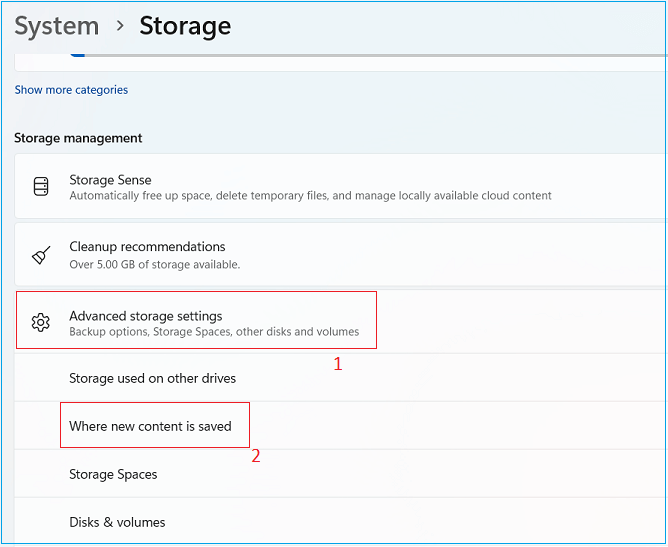Click the Storage page title
Screen dimensions: 668x547
[185, 26]
